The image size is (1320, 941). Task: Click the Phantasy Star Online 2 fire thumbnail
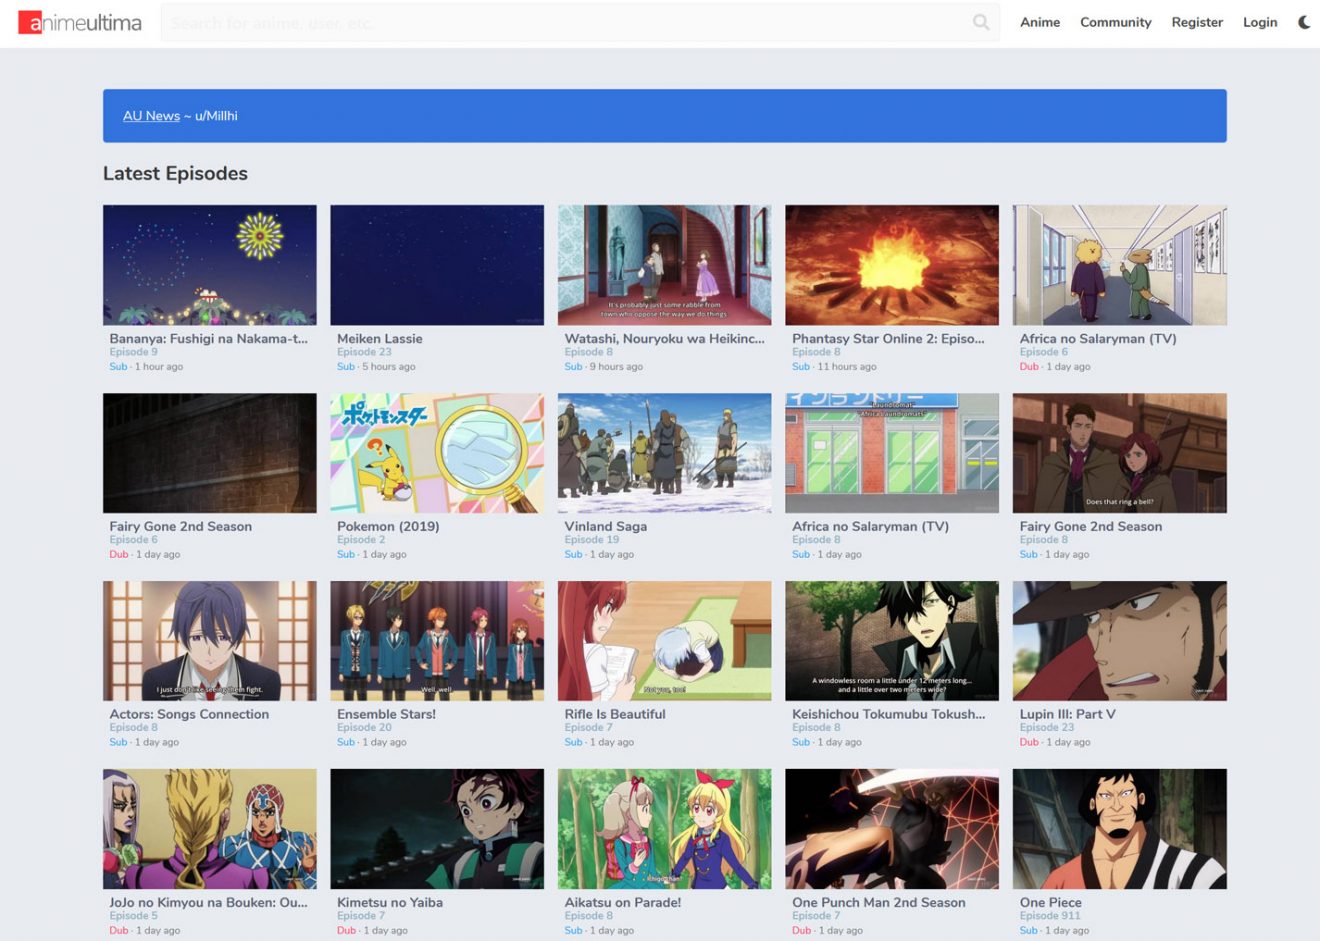coord(891,265)
